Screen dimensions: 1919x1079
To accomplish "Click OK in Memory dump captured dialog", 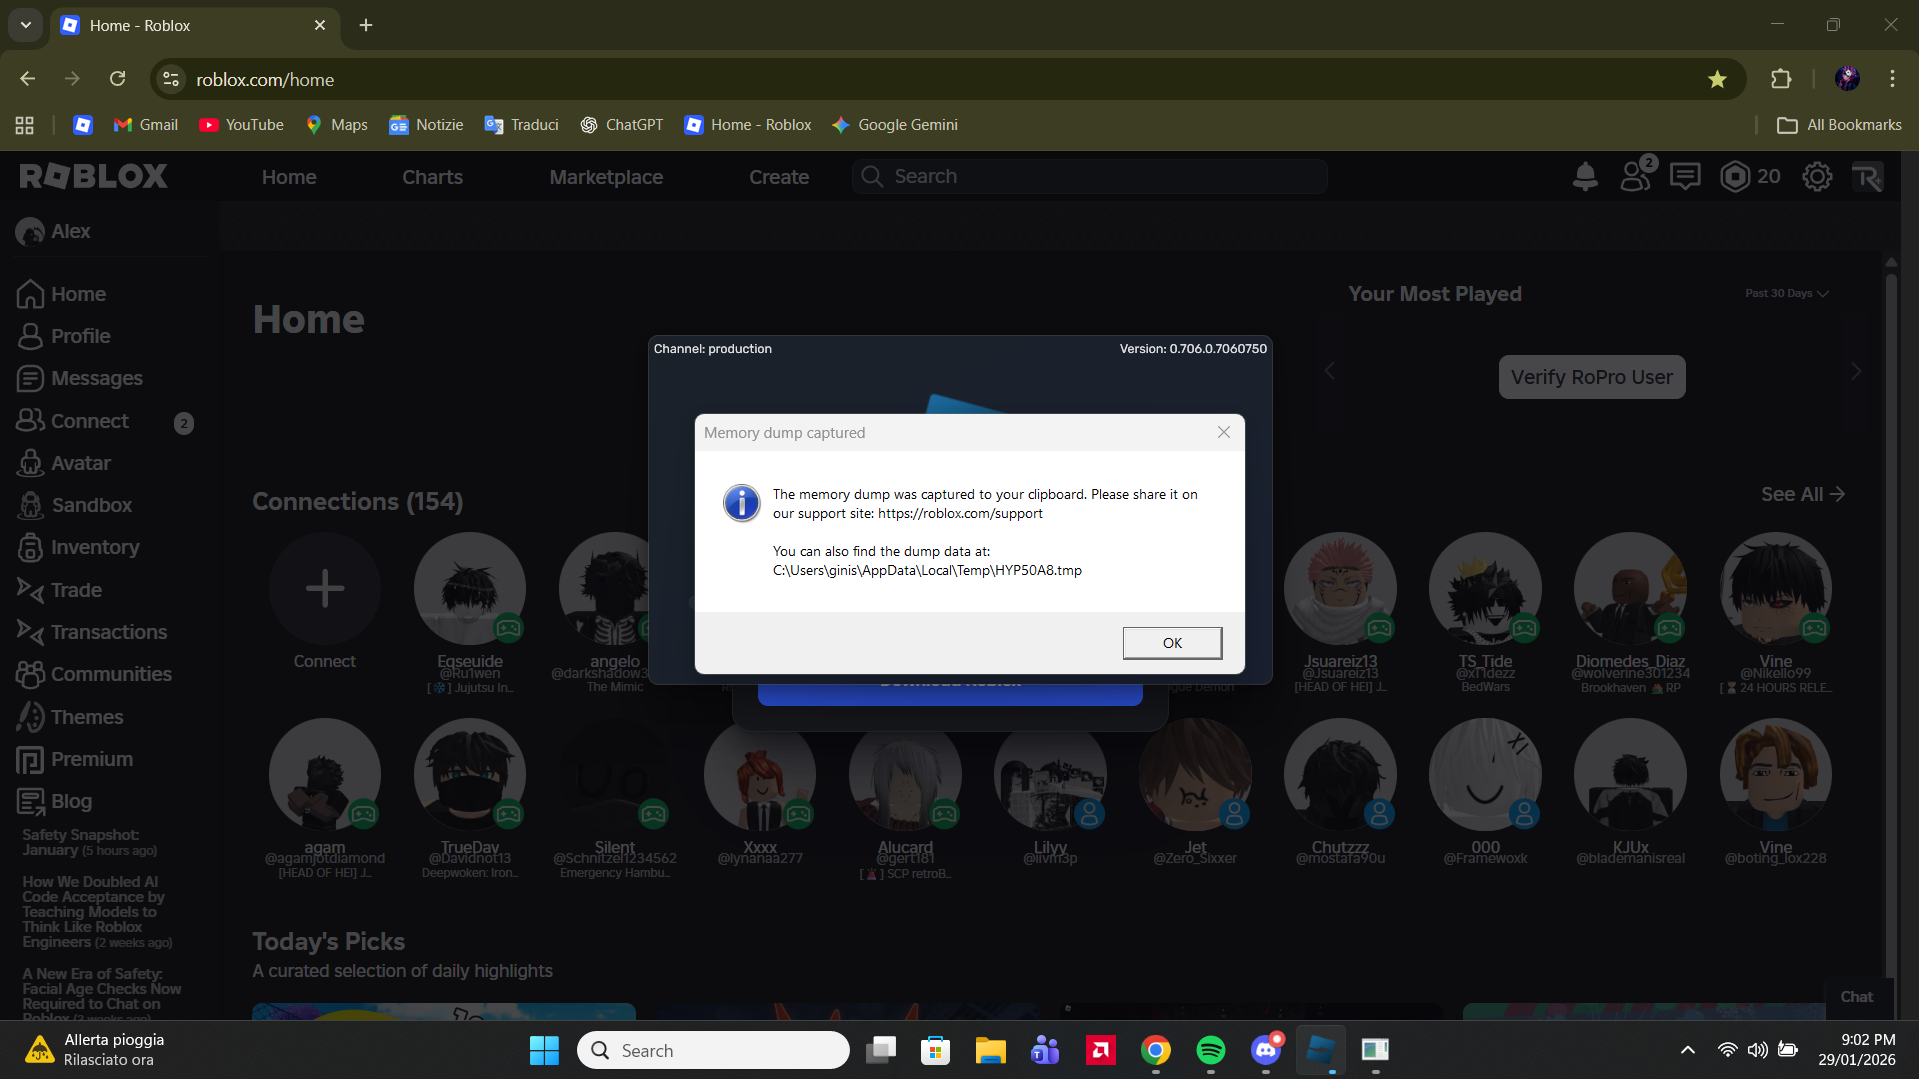I will (1172, 643).
